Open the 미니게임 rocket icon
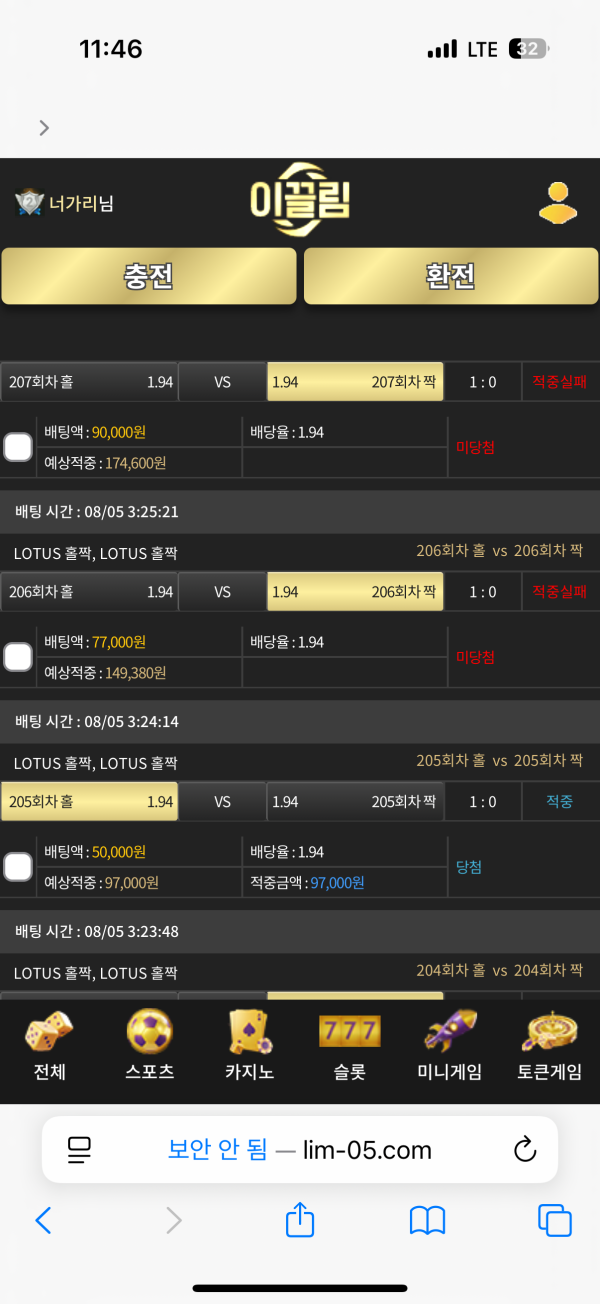Screen dimensions: 600x1304 click(450, 1033)
